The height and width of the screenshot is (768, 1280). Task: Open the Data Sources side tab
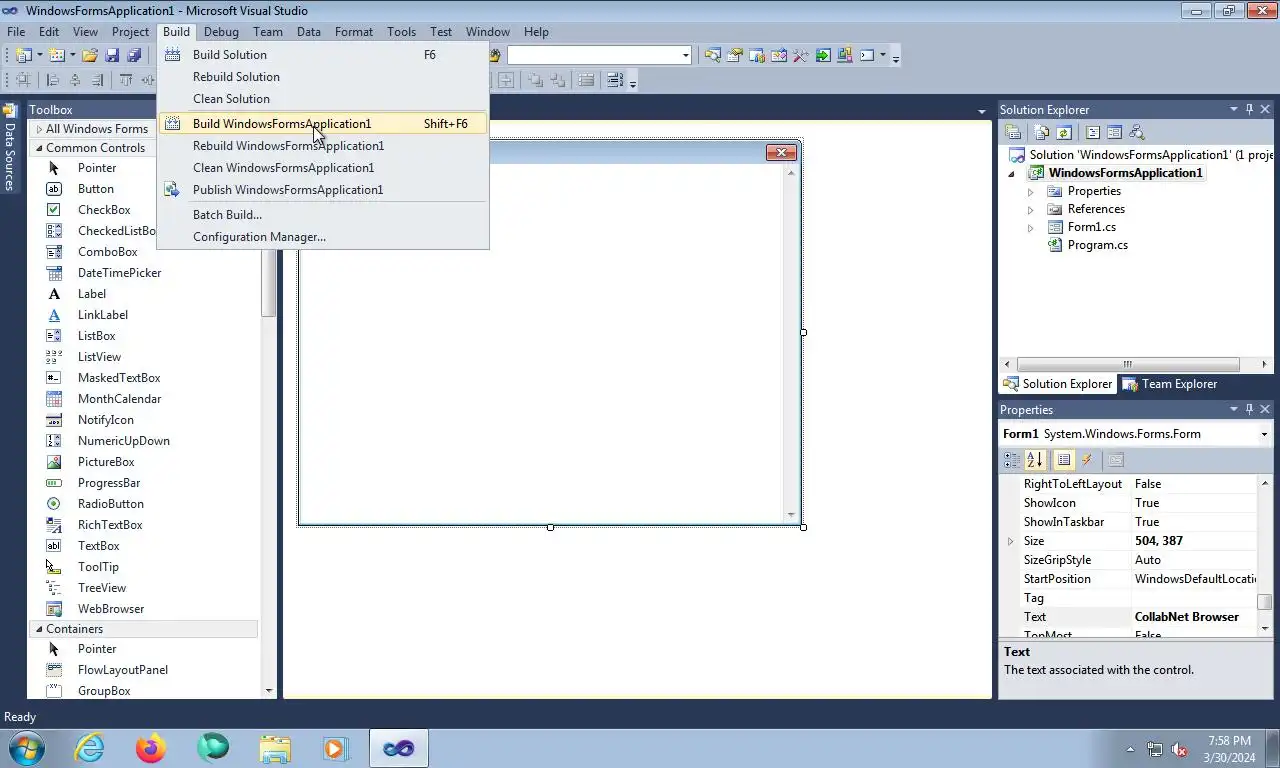pyautogui.click(x=9, y=148)
